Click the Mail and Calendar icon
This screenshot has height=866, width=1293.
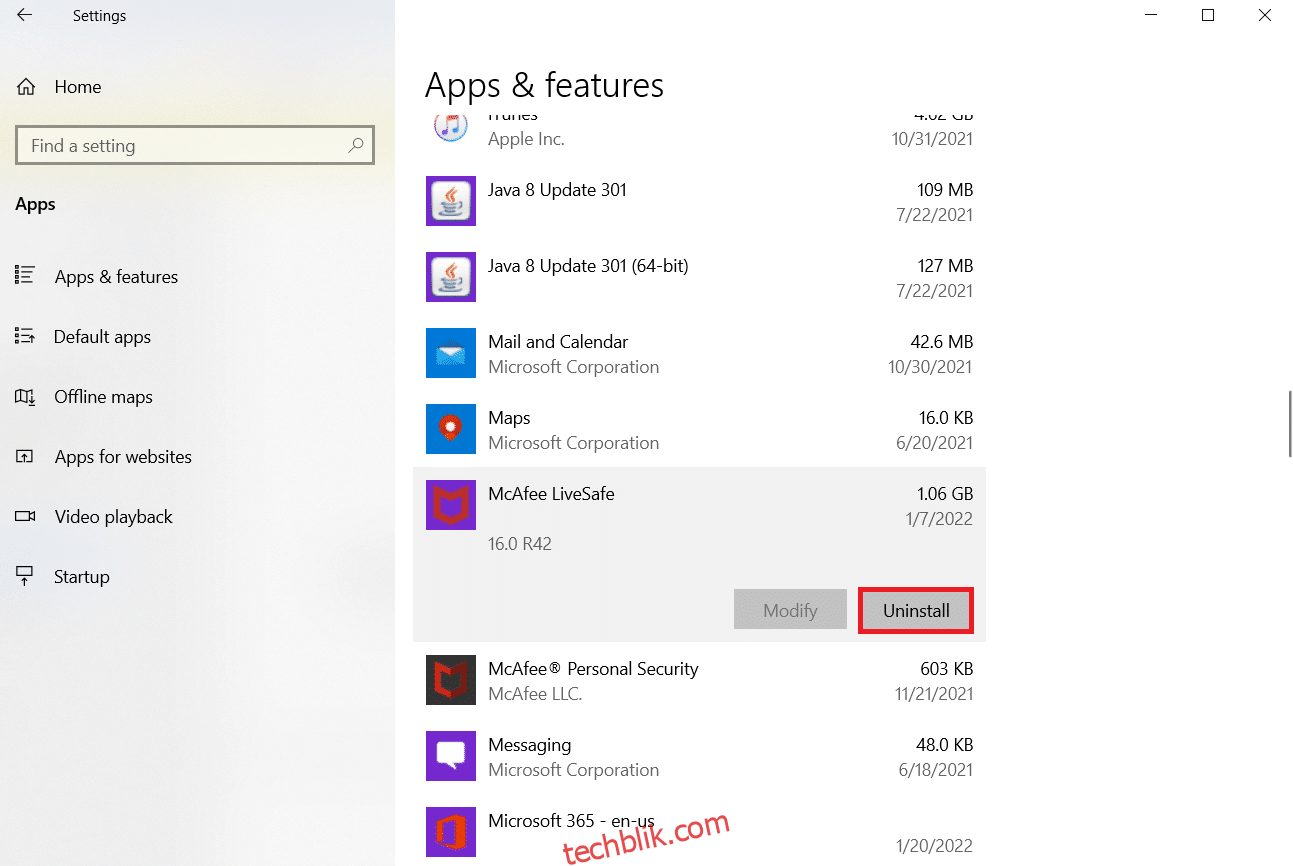click(451, 353)
